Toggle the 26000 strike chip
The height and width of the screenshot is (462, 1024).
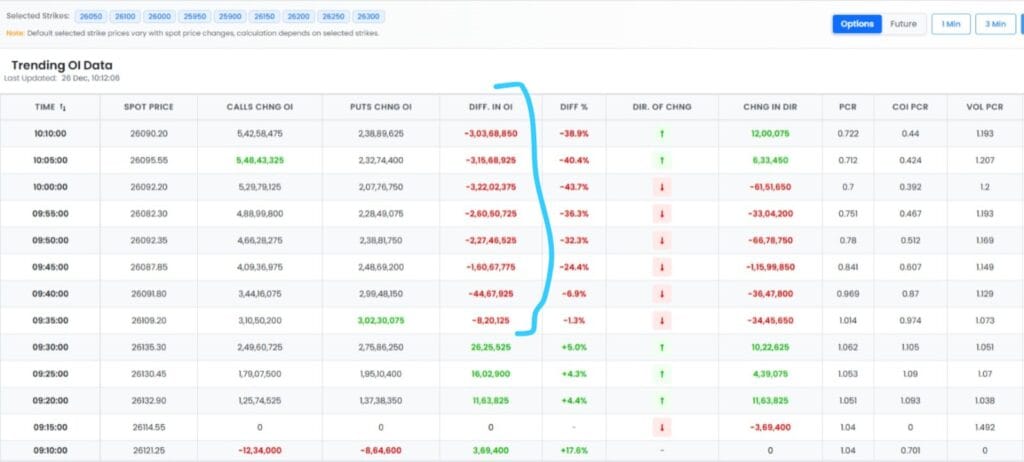tap(158, 18)
